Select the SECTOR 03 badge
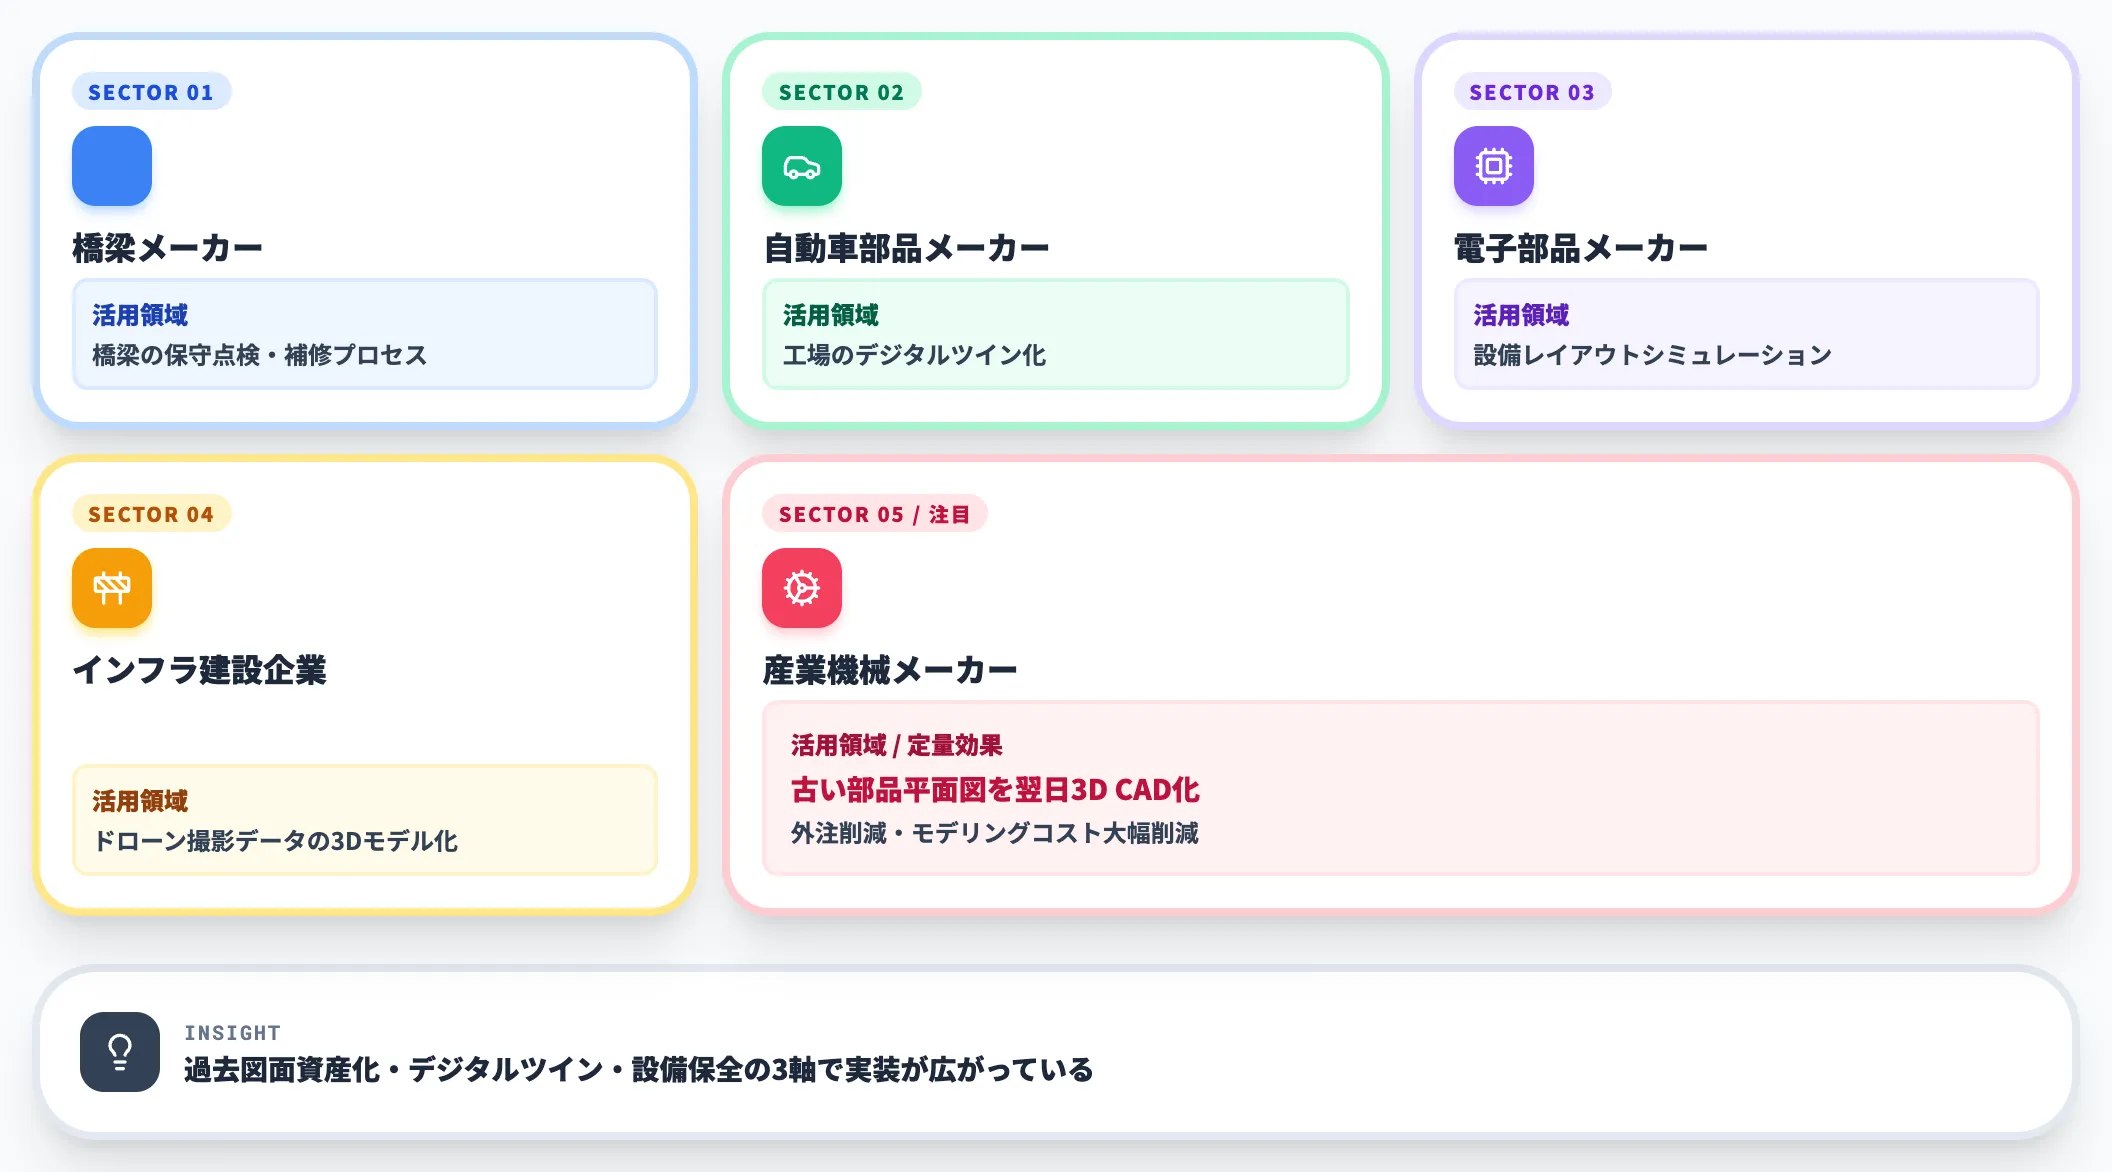Screen dimensions: 2112x1172 tap(1532, 92)
